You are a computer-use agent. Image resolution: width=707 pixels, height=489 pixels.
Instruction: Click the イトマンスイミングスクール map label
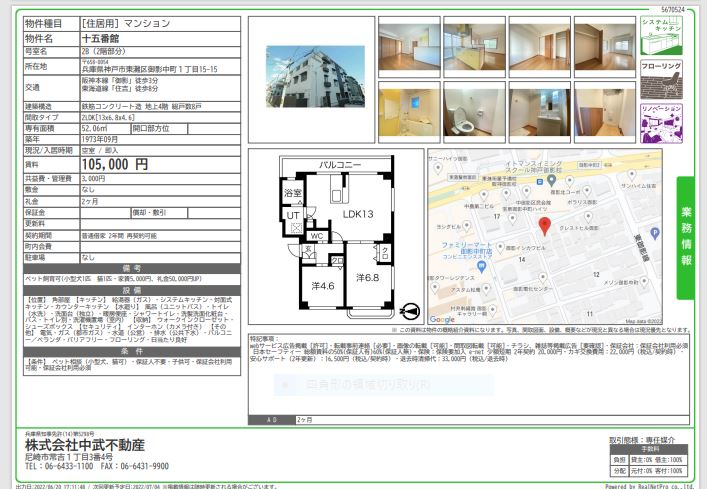click(533, 167)
